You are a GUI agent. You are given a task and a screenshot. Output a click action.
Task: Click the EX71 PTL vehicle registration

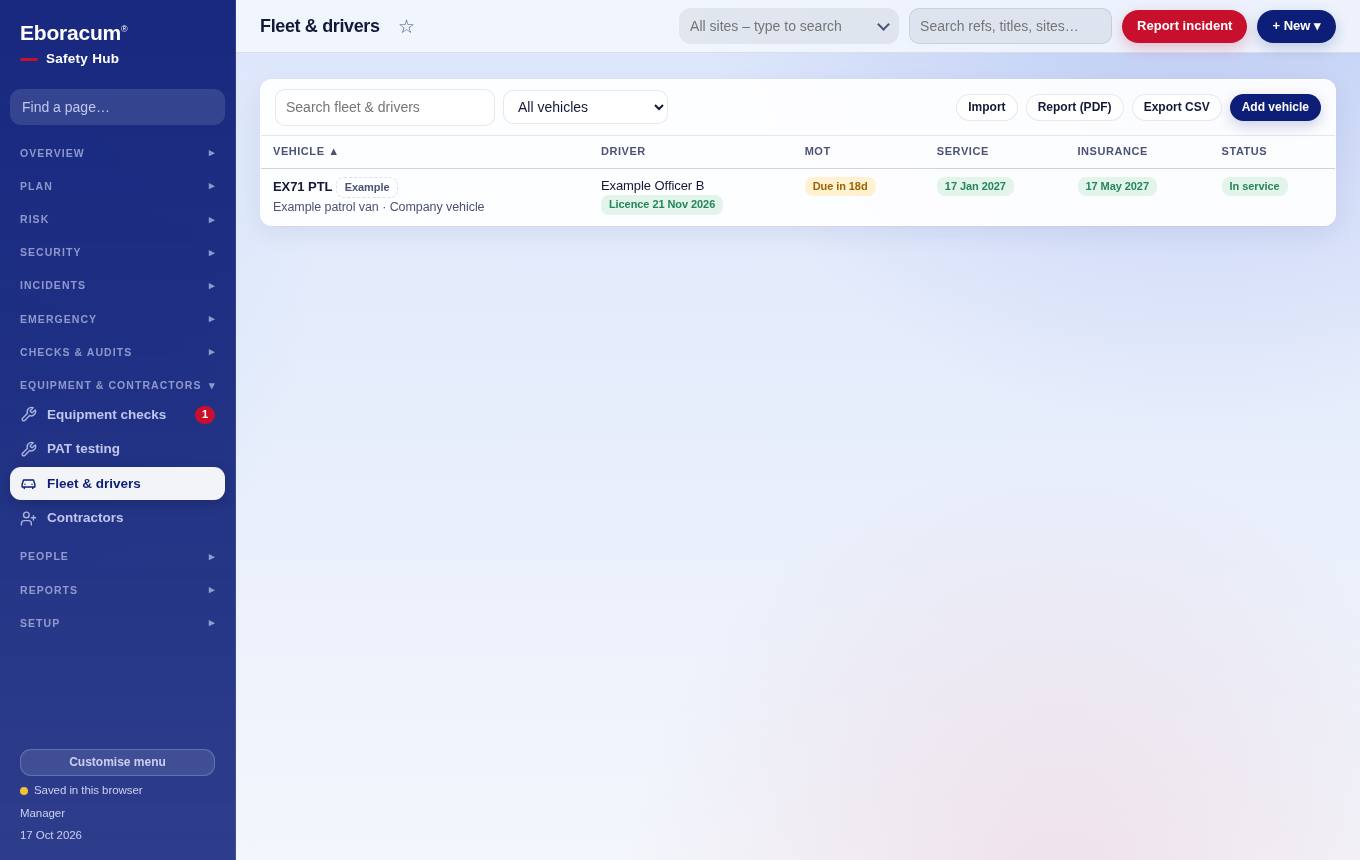pos(302,187)
